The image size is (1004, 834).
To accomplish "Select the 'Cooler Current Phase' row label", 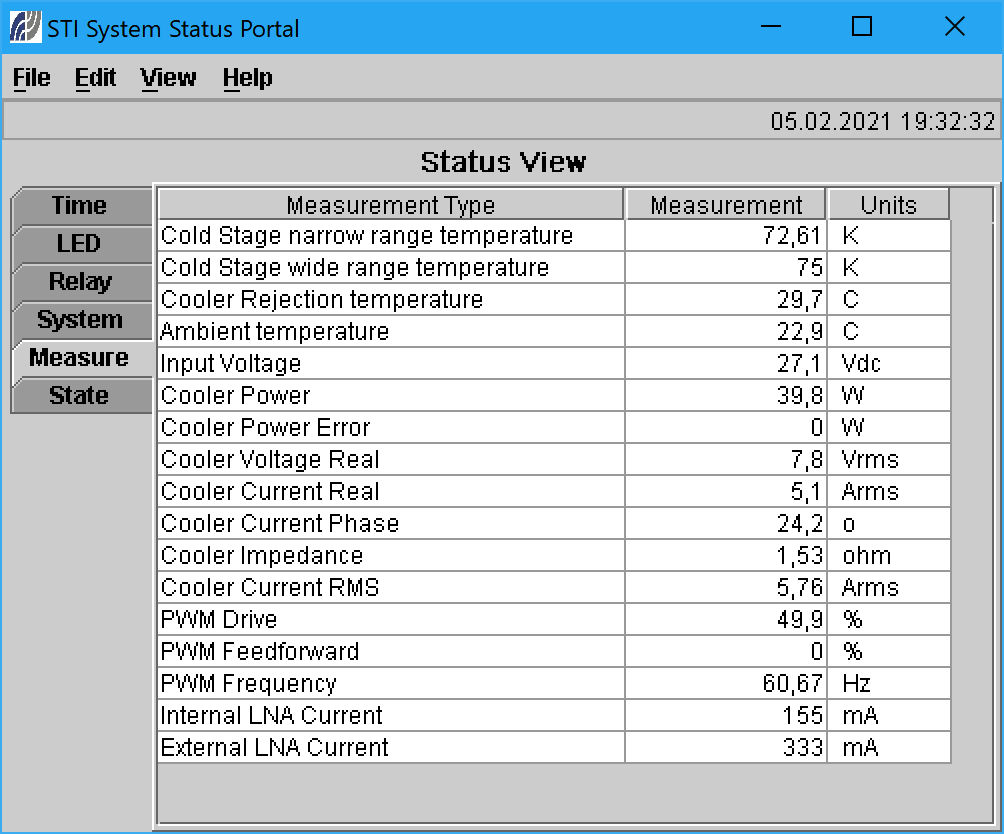I will (x=280, y=524).
